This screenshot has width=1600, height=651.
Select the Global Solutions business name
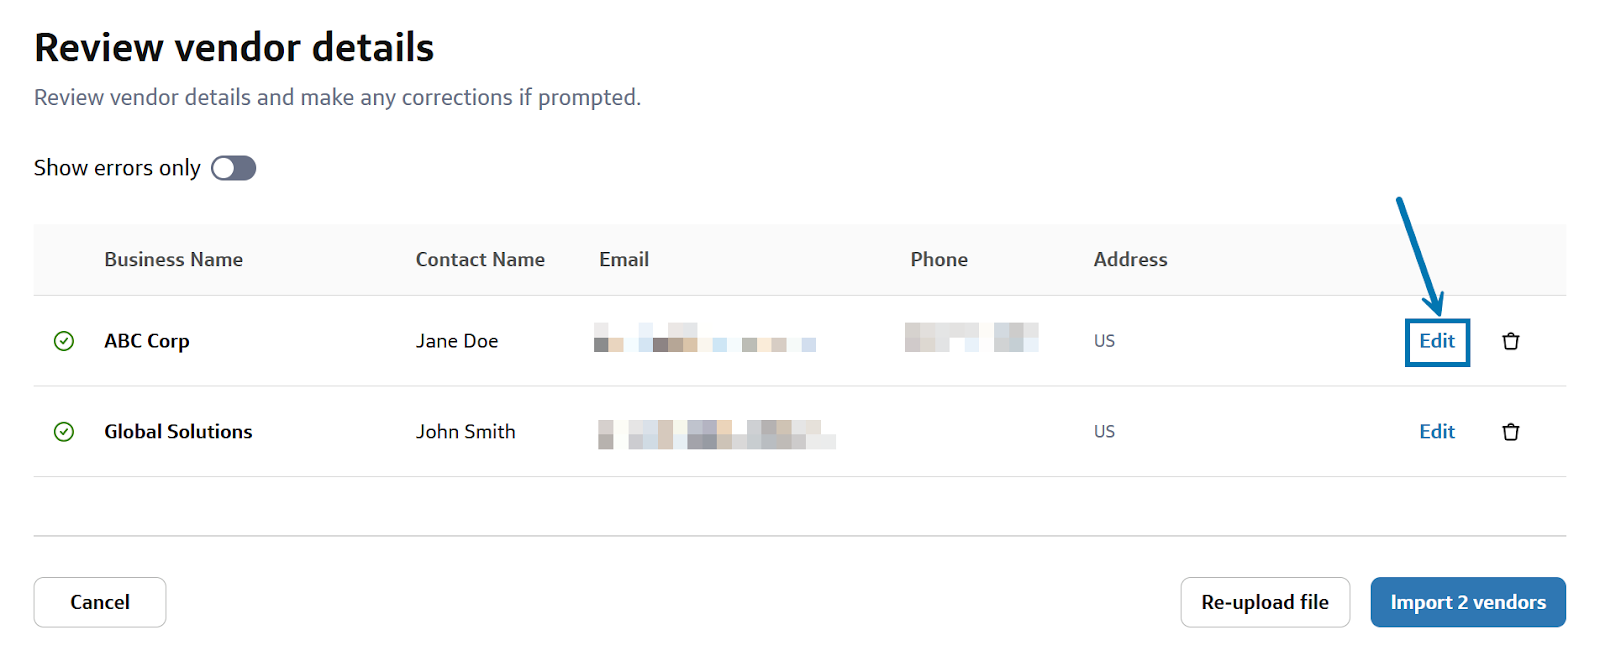click(x=178, y=432)
